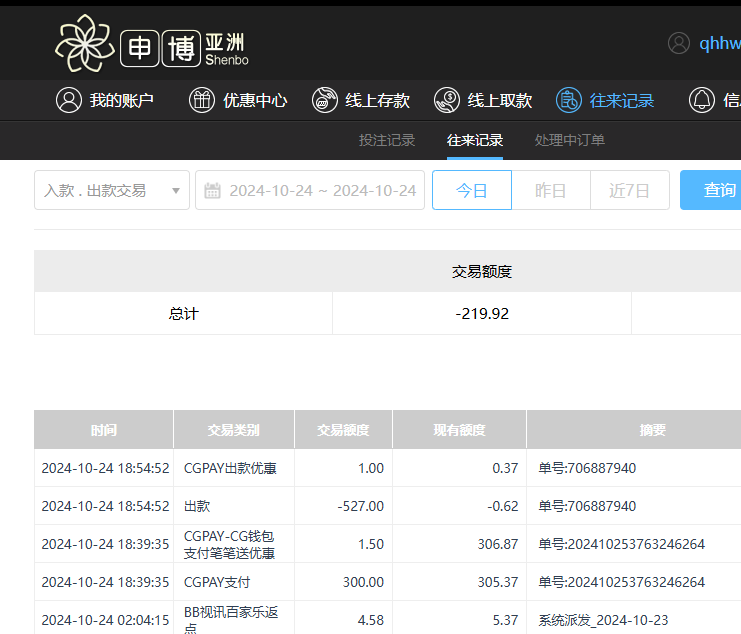
Task: Click the user avatar icon at top right
Action: (x=679, y=43)
